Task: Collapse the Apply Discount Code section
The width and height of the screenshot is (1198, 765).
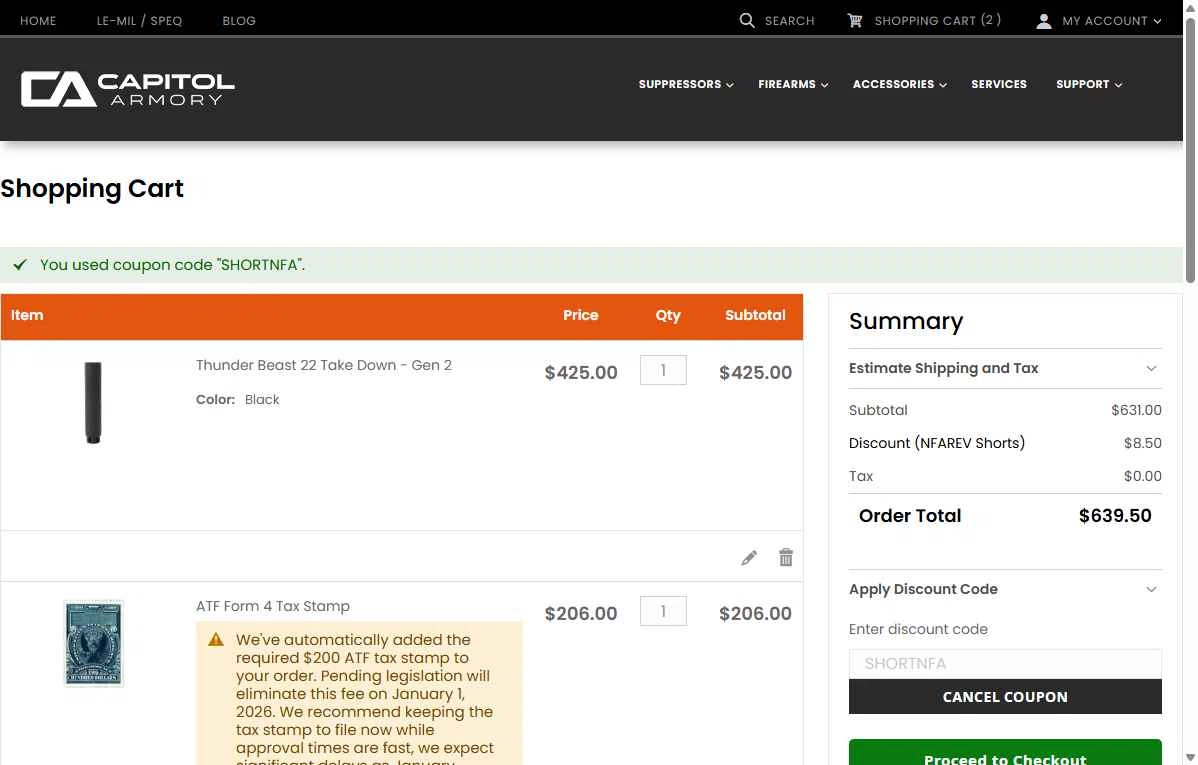Action: pos(1005,589)
